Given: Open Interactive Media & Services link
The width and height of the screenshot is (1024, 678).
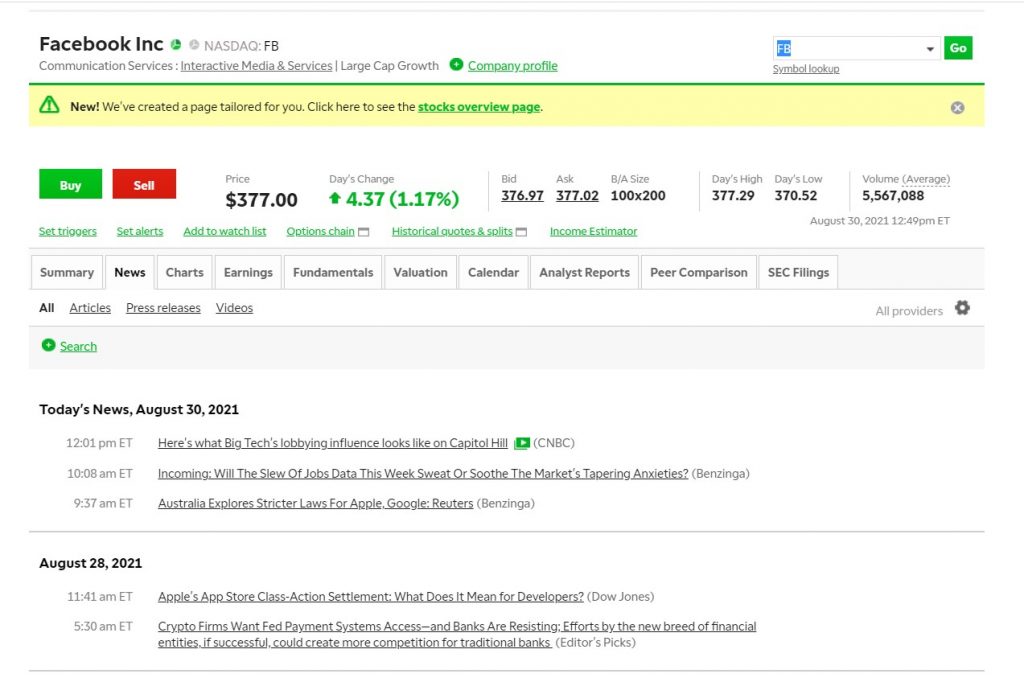Looking at the screenshot, I should [256, 66].
